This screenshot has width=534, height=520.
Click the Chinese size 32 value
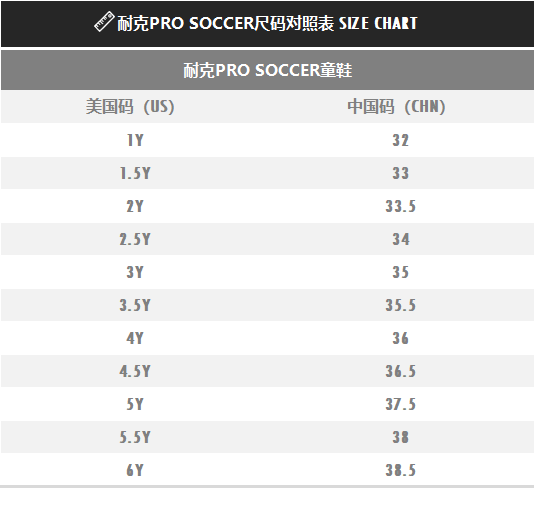coord(400,140)
